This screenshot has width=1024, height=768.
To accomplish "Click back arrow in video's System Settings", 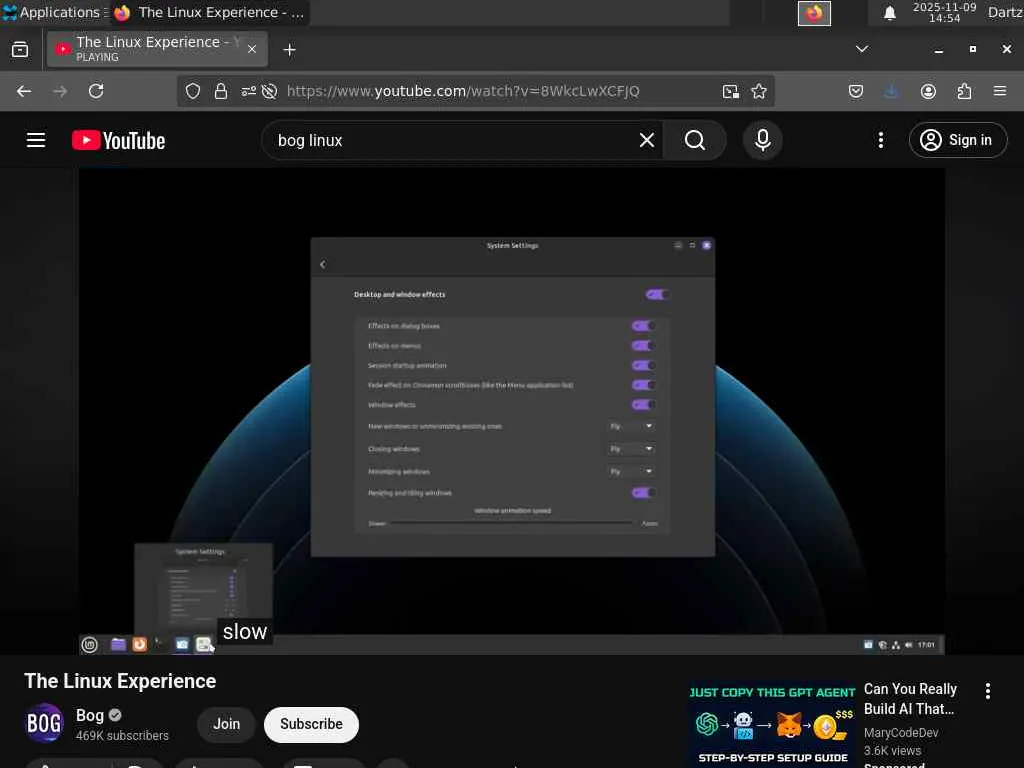I will (323, 264).
